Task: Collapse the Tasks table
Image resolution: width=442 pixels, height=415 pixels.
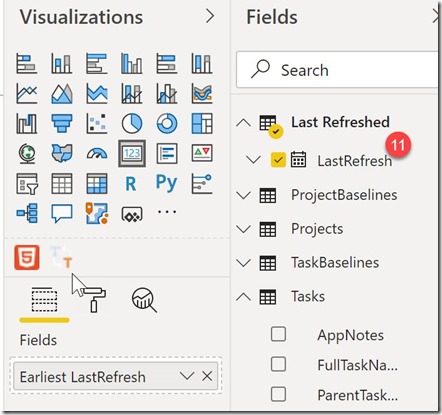Action: pyautogui.click(x=243, y=296)
